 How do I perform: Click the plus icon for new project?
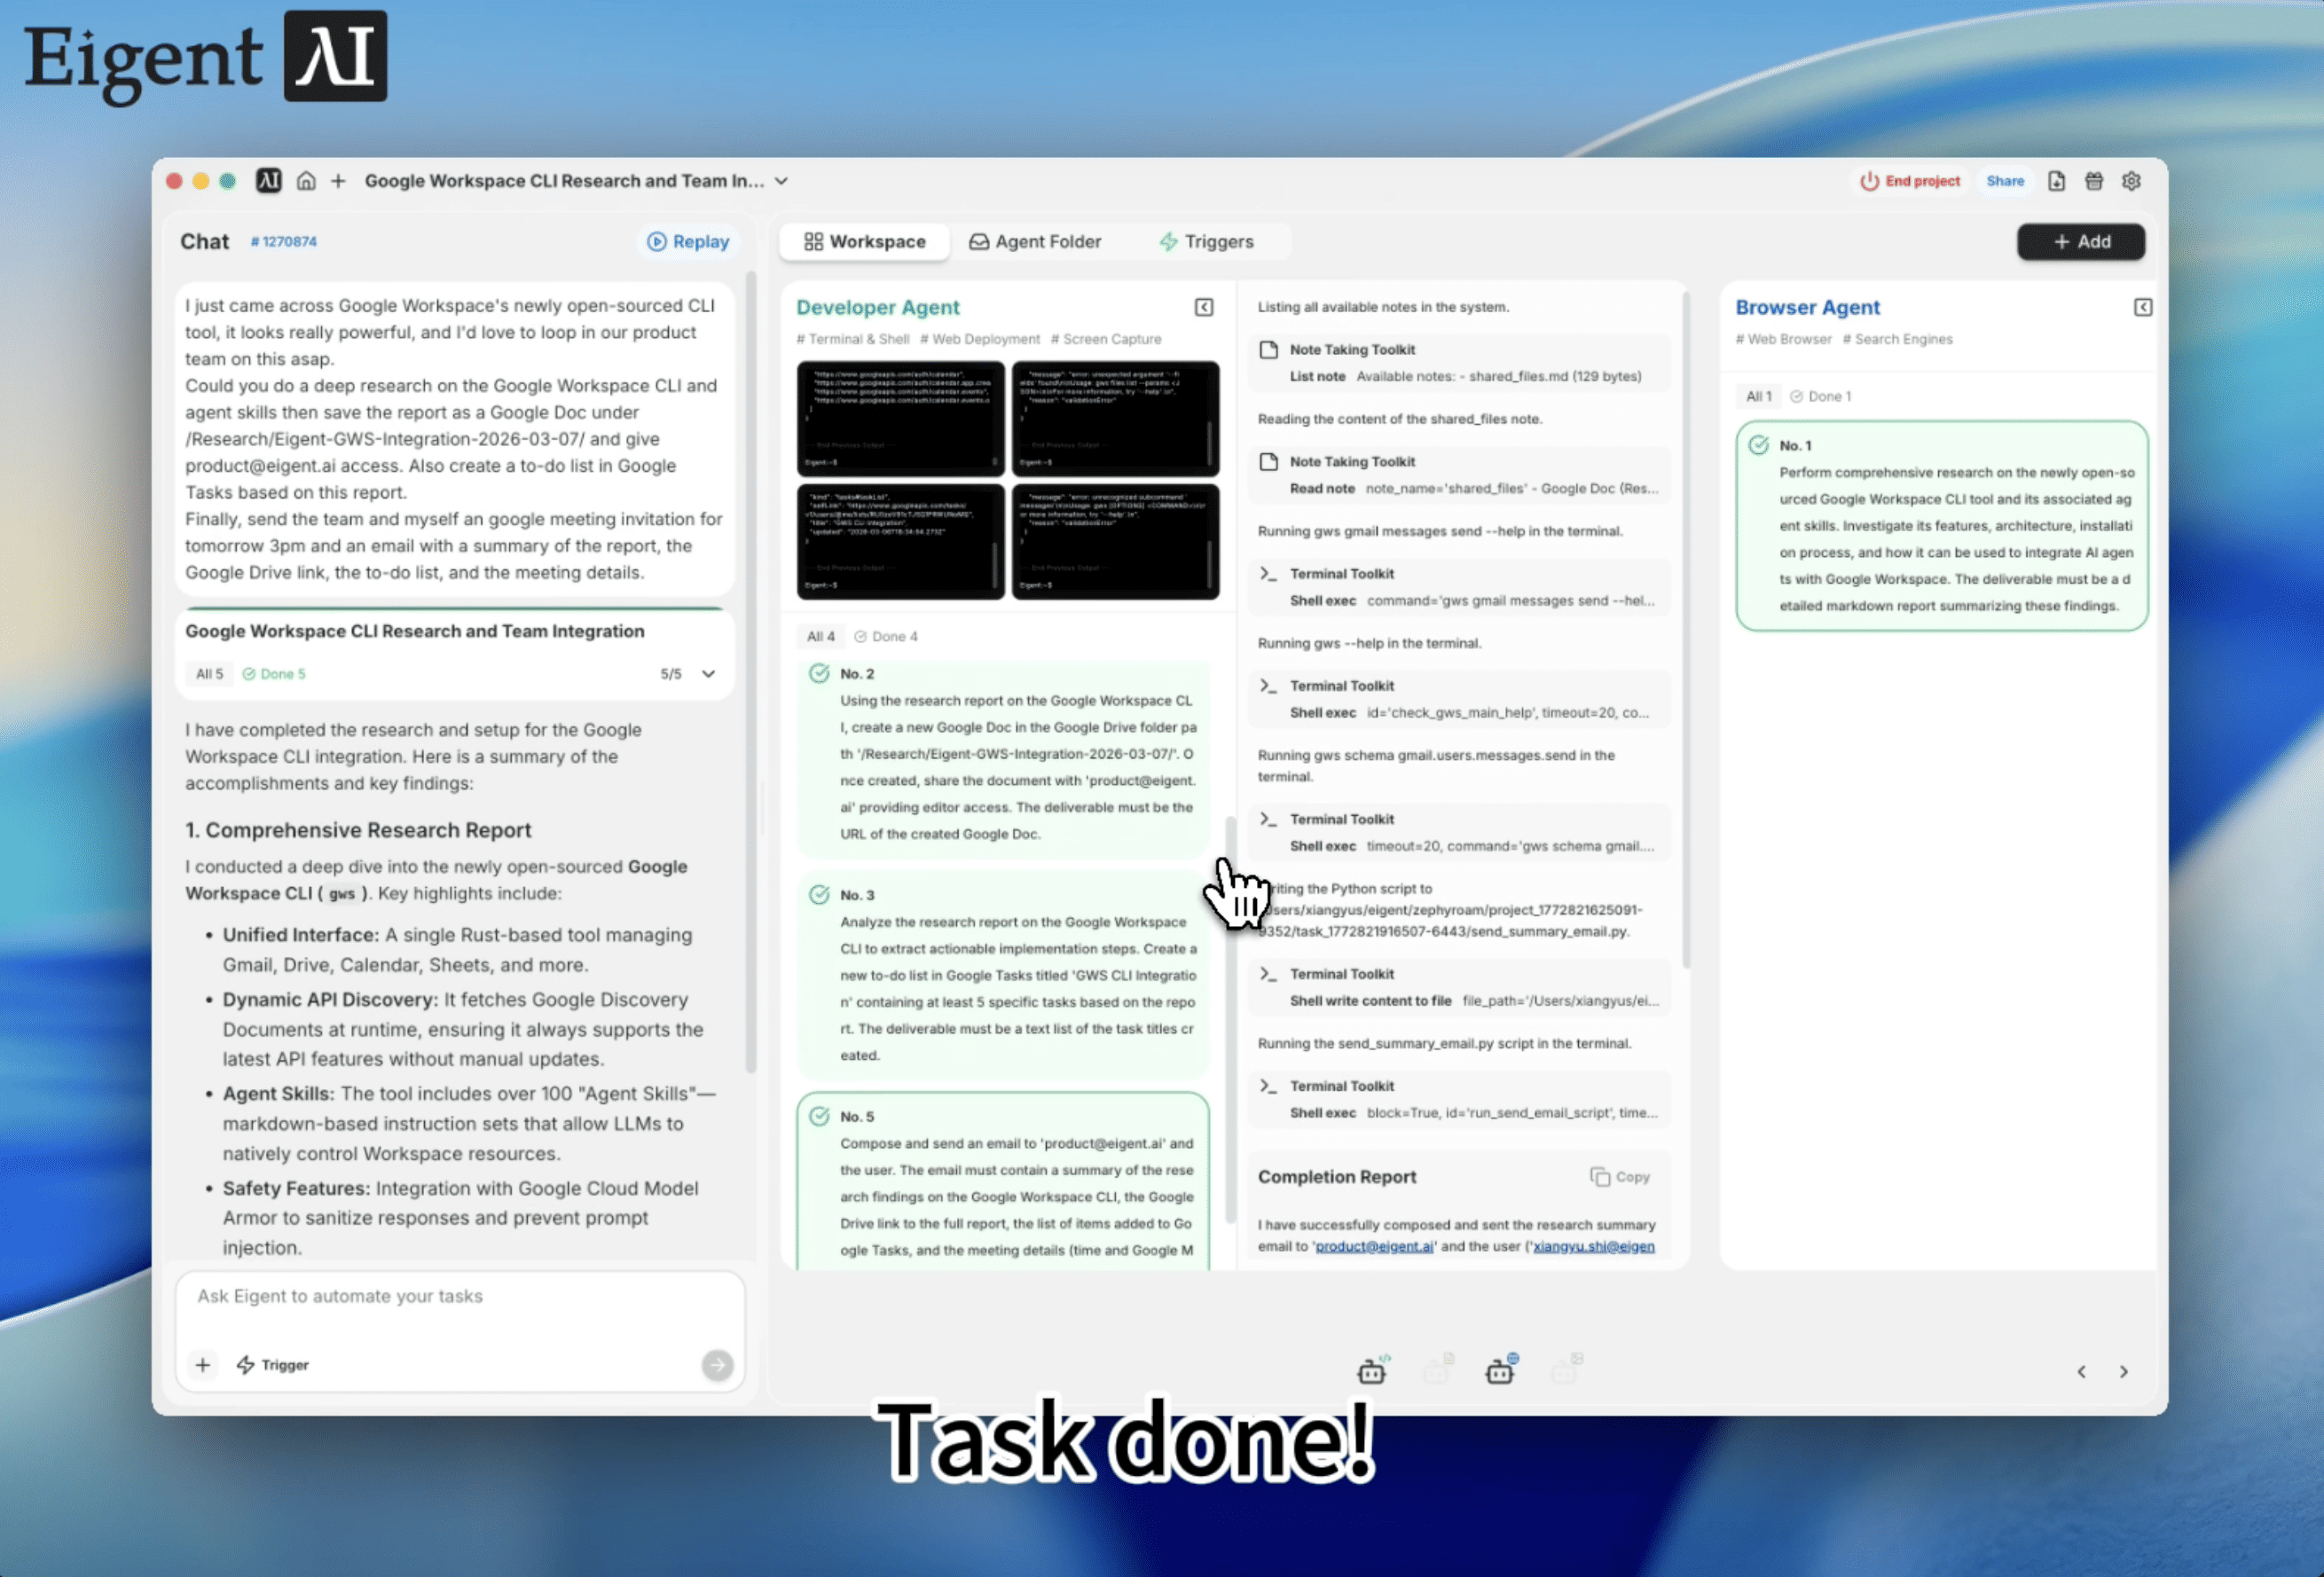(x=339, y=181)
